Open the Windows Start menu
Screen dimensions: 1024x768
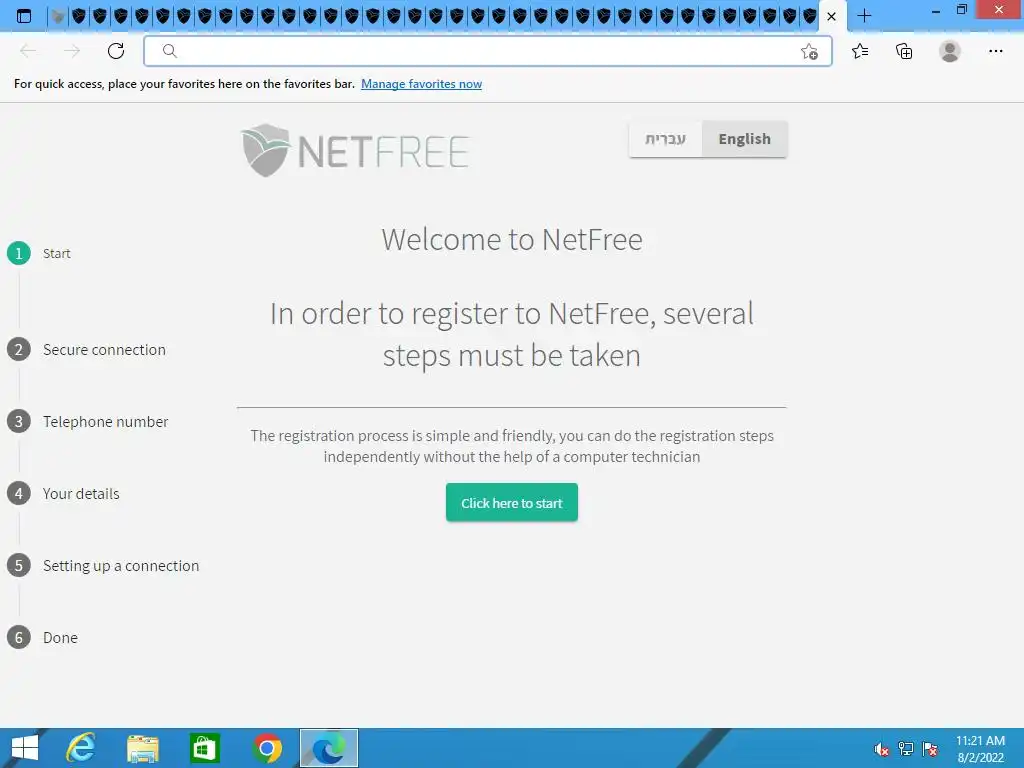(x=25, y=748)
